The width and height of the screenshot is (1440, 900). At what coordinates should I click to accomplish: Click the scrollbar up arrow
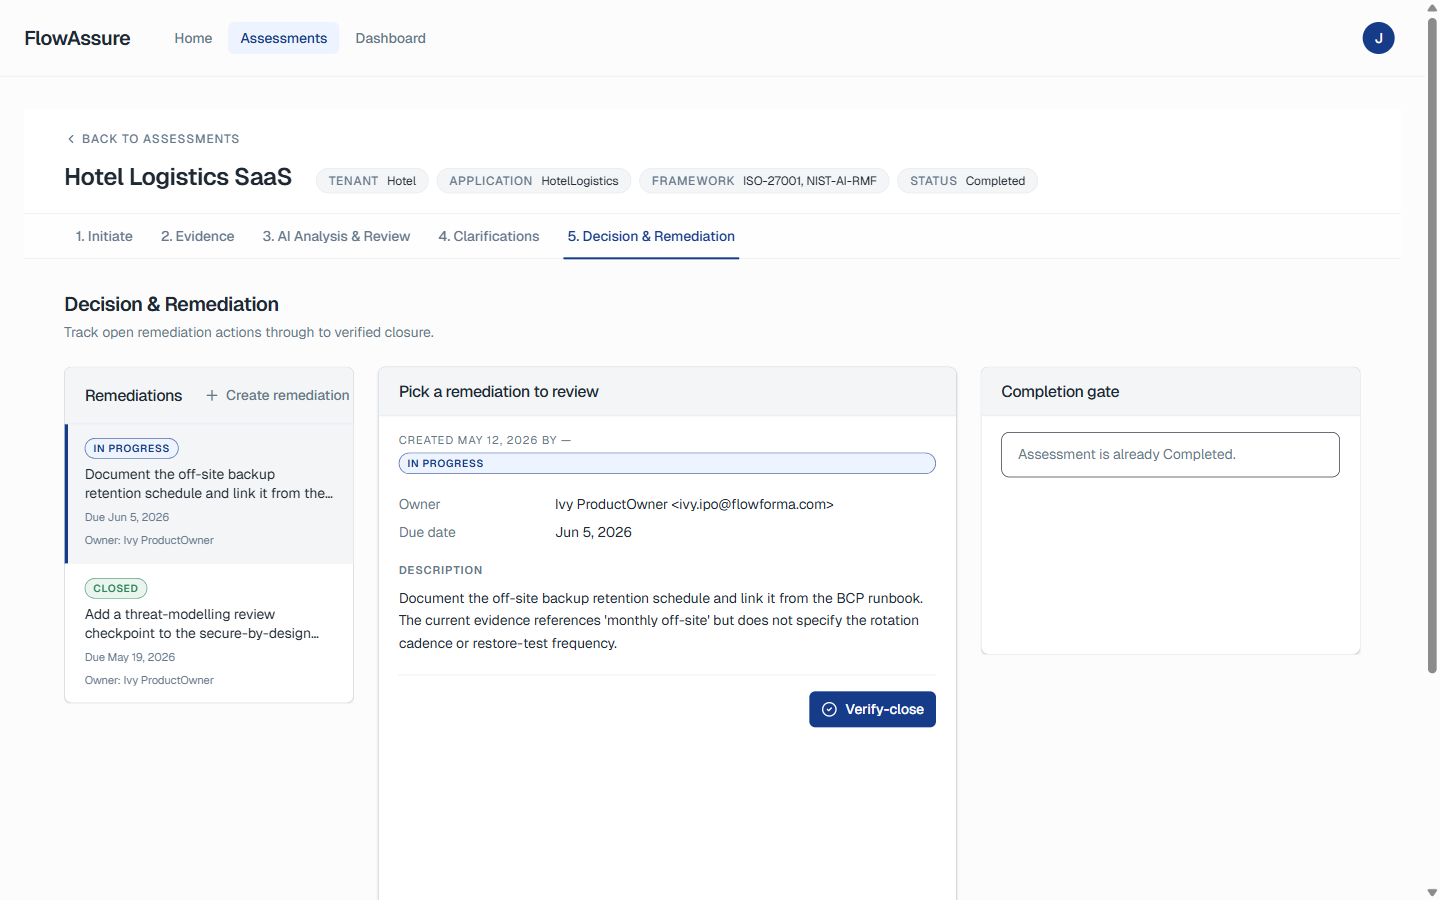[1432, 7]
